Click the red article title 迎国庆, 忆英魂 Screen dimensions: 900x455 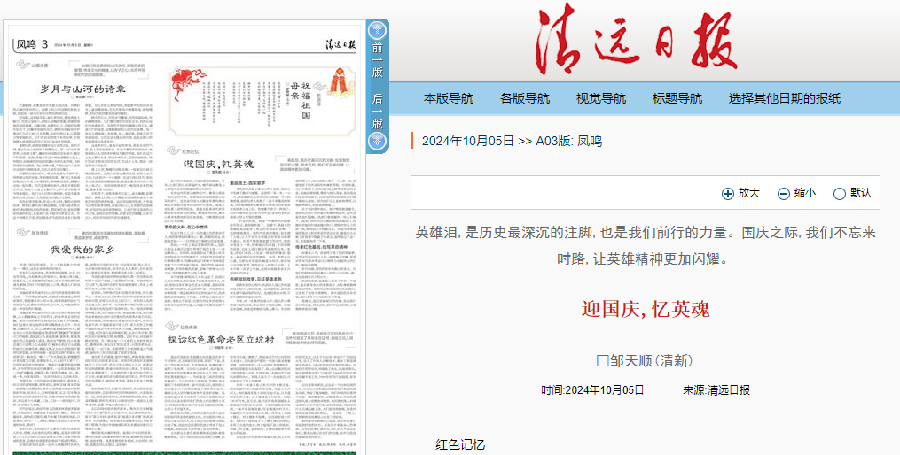pos(645,310)
